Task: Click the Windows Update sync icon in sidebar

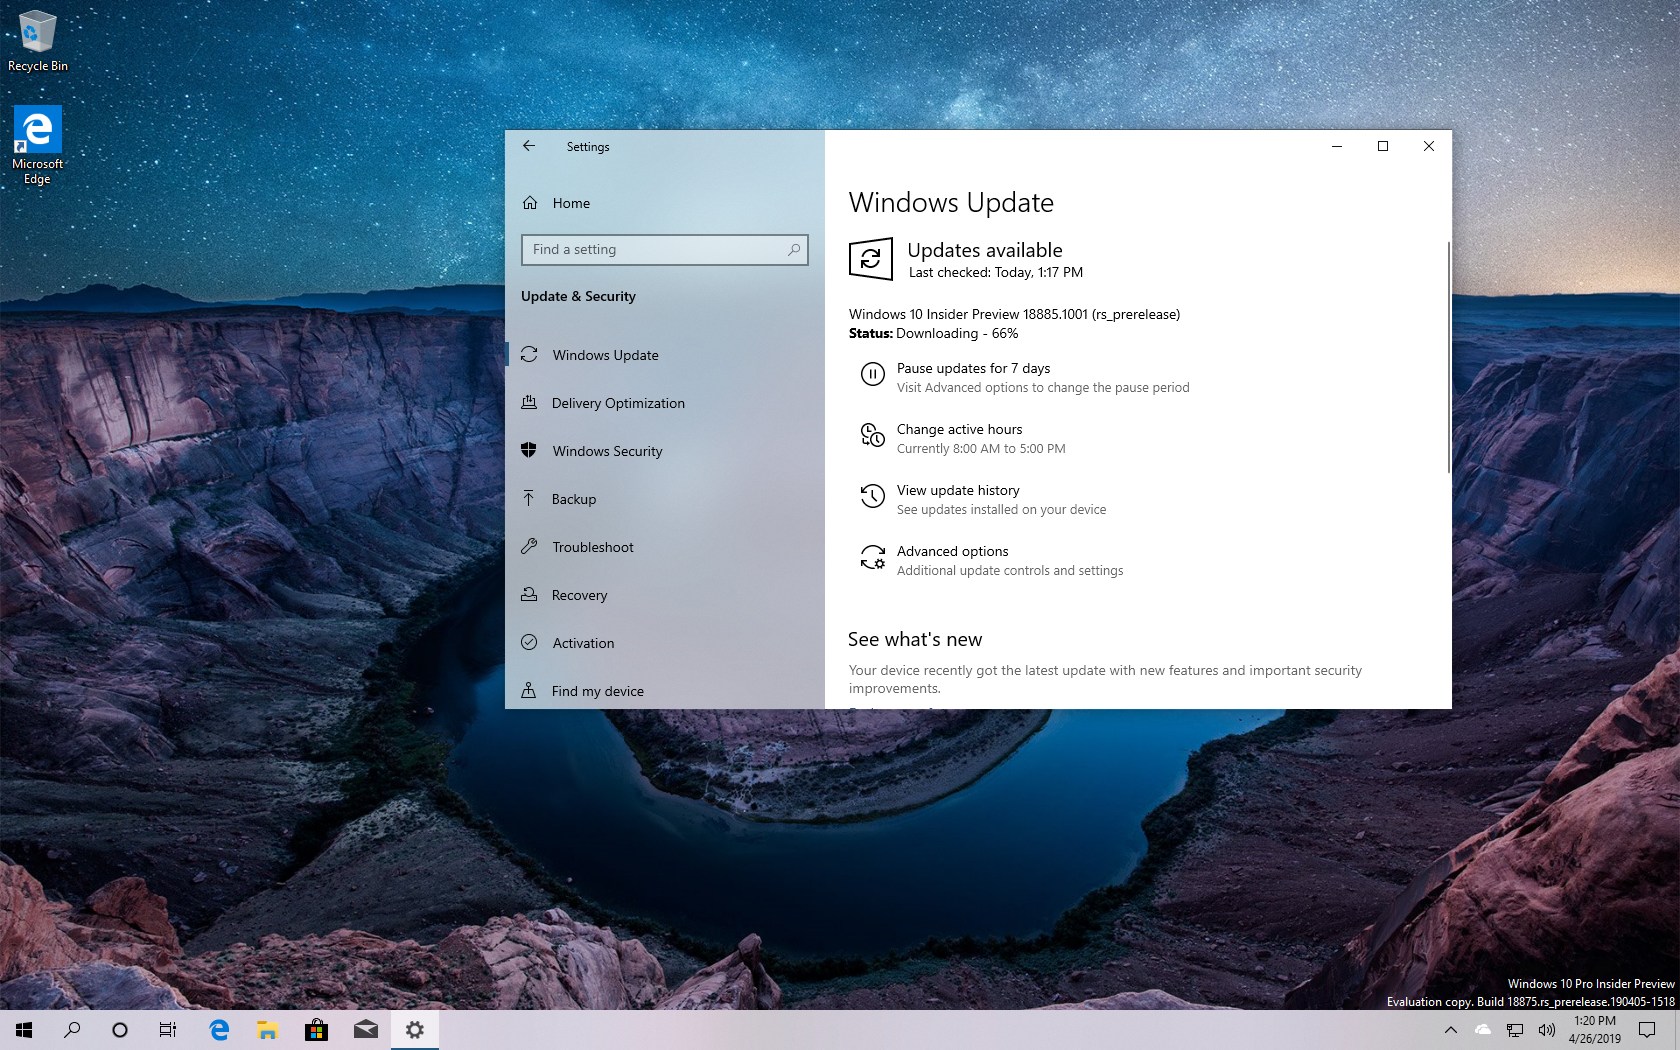Action: (x=529, y=355)
